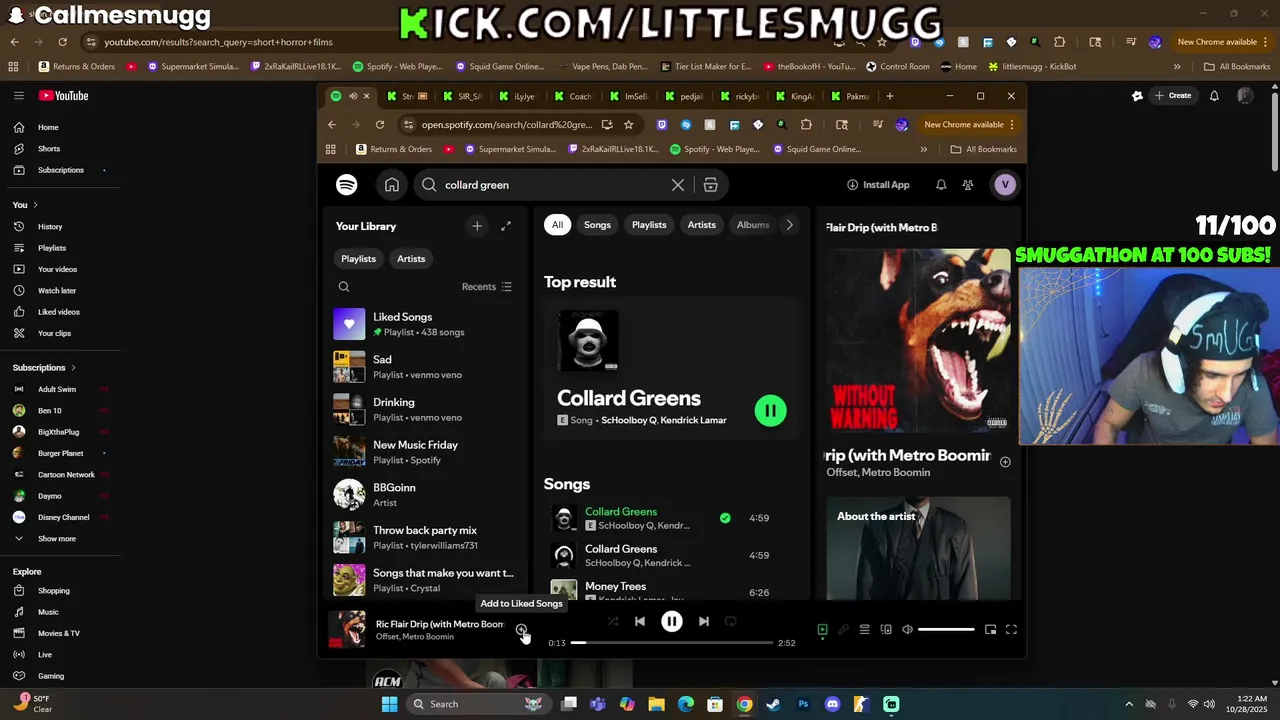This screenshot has width=1280, height=720.
Task: Click the Spotify logo in the web player
Action: (347, 185)
